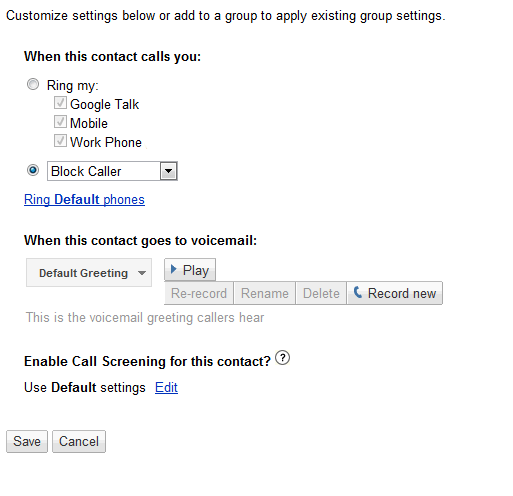Save the contact settings
Image resolution: width=513 pixels, height=496 pixels.
tap(27, 441)
